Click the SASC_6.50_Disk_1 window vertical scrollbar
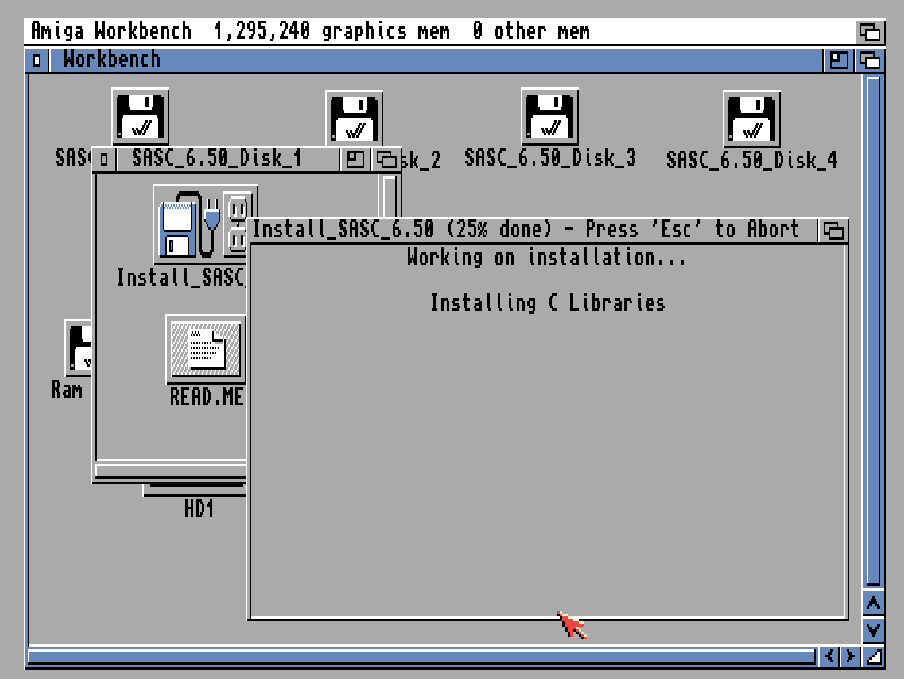This screenshot has height=679, width=904. 390,196
